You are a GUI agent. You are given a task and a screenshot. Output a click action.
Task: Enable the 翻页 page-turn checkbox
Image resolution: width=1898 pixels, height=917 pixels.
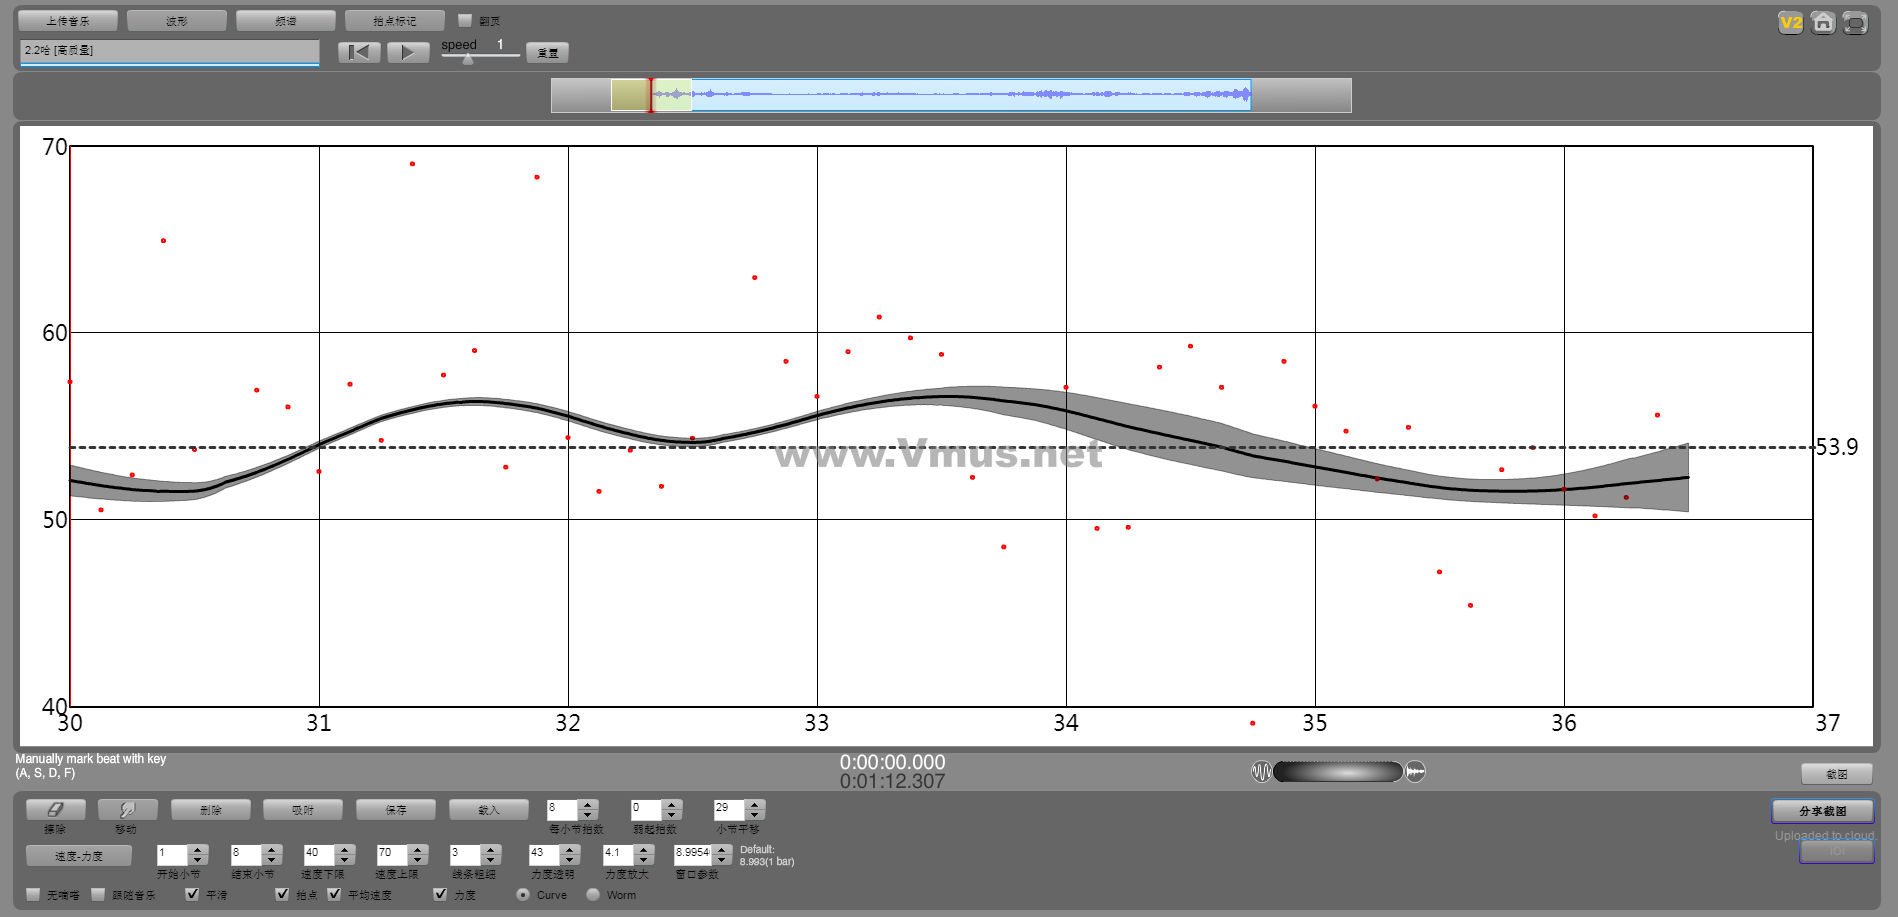[465, 20]
